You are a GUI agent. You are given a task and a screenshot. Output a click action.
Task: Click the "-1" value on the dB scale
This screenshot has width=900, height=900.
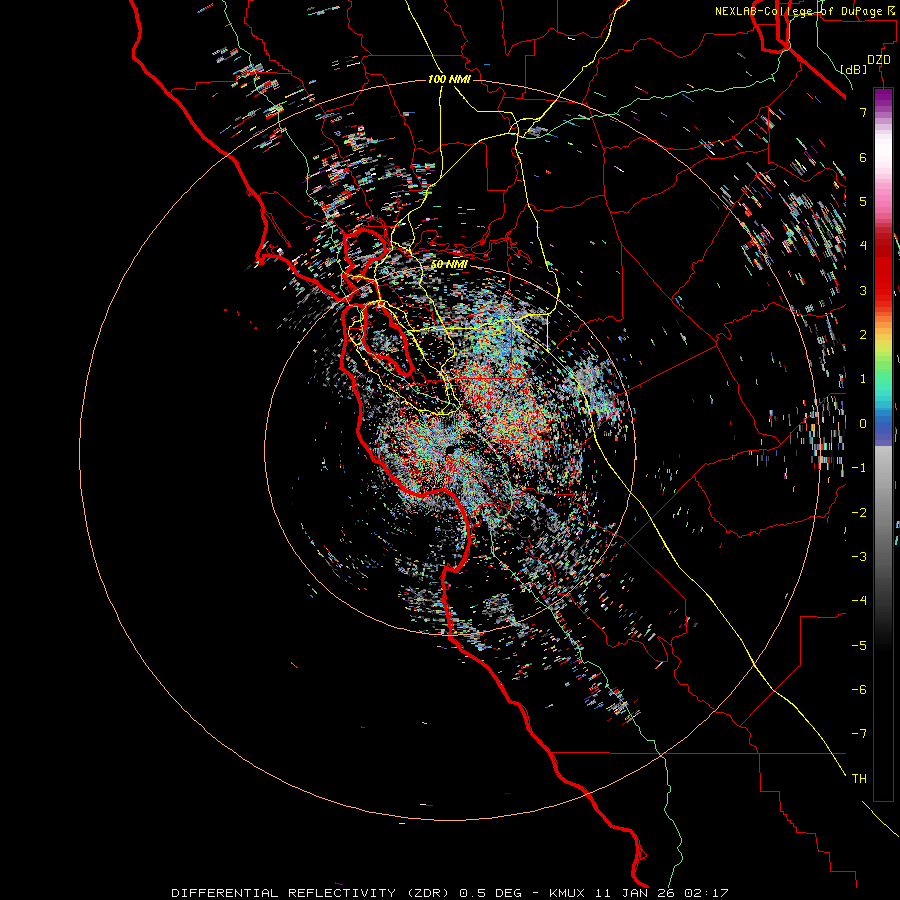point(859,468)
